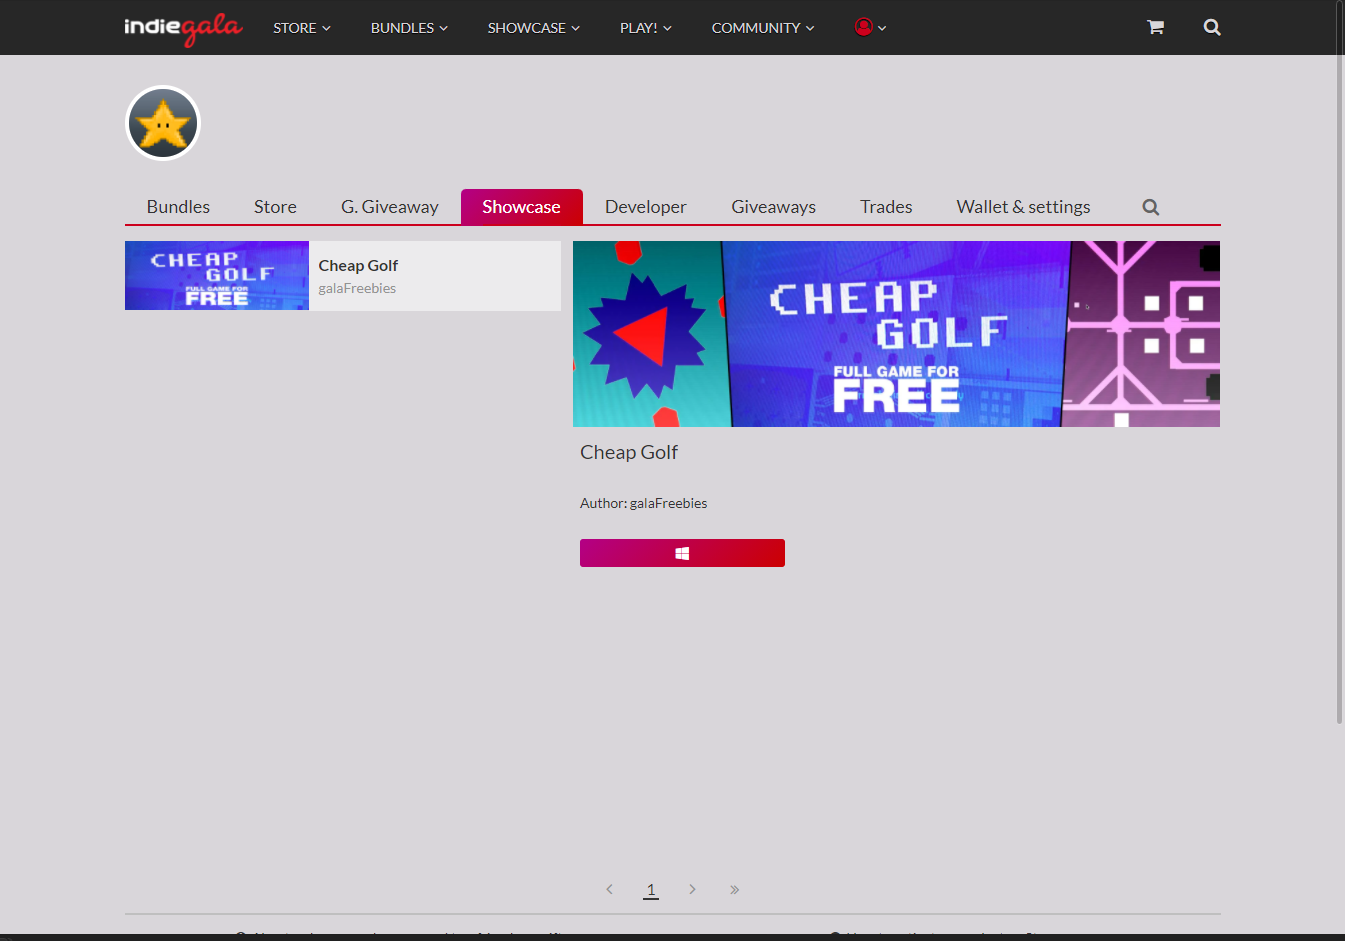Click galaFreebies under list item

(x=357, y=288)
